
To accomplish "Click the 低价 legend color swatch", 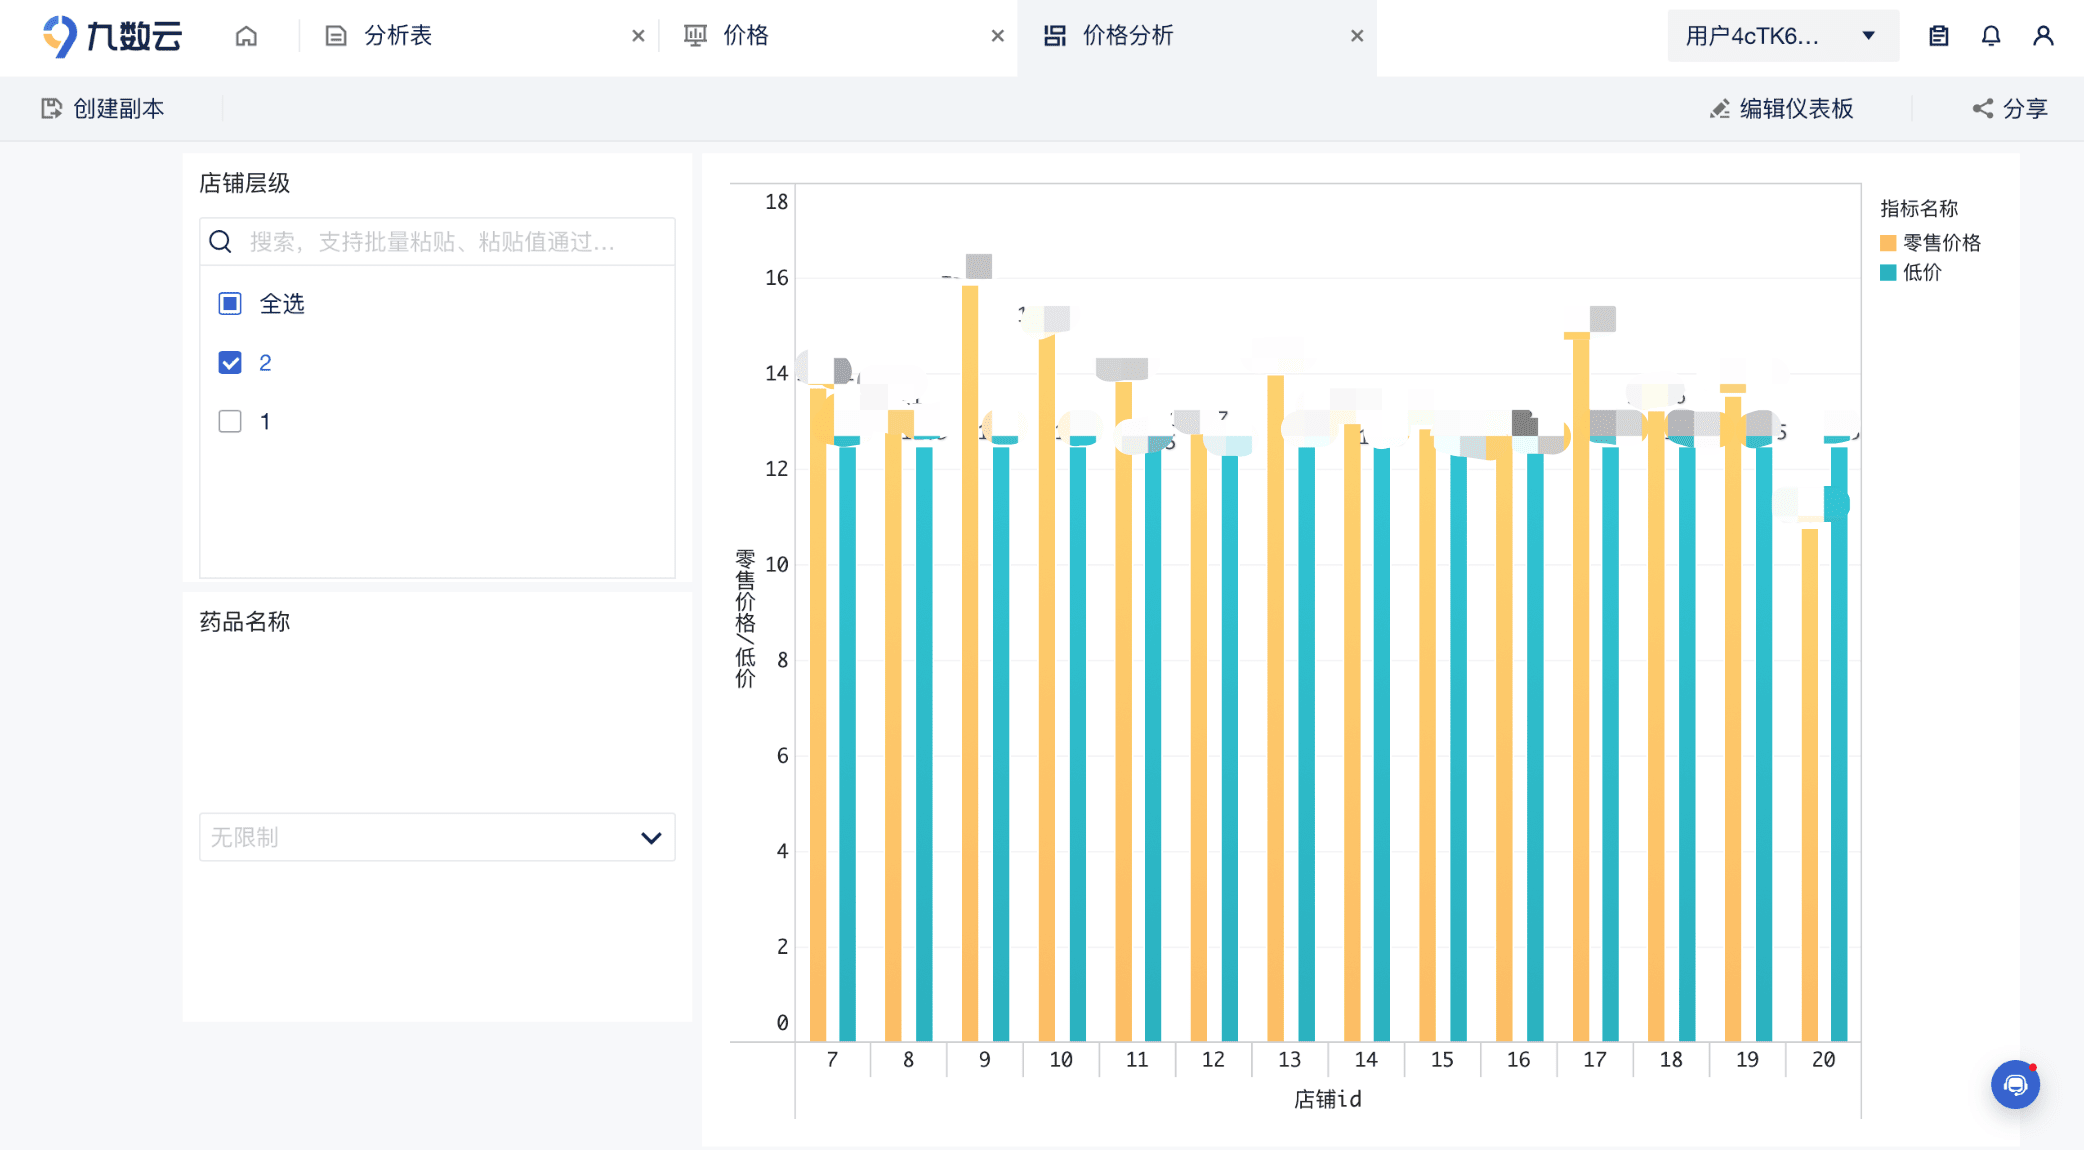I will (1888, 272).
